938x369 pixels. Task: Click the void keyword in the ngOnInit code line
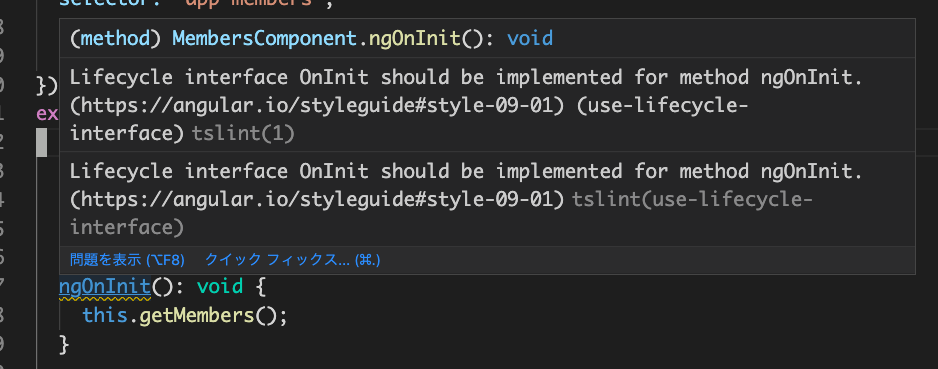(x=220, y=286)
